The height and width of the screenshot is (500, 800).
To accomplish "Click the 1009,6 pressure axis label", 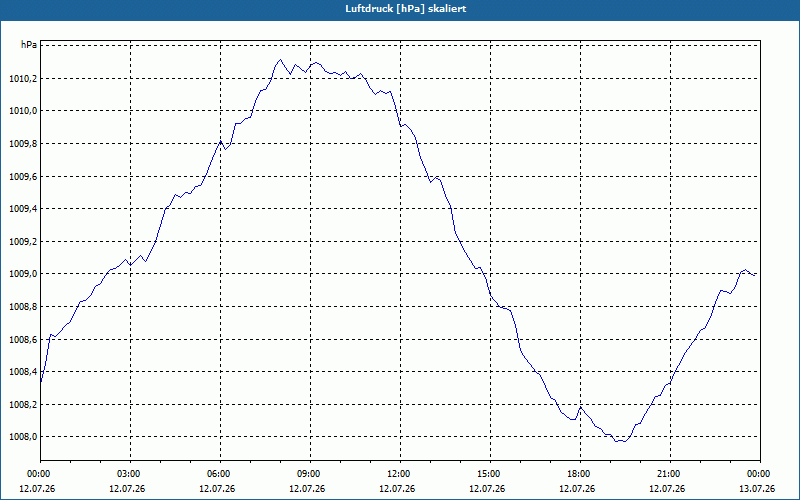I will 23,177.
